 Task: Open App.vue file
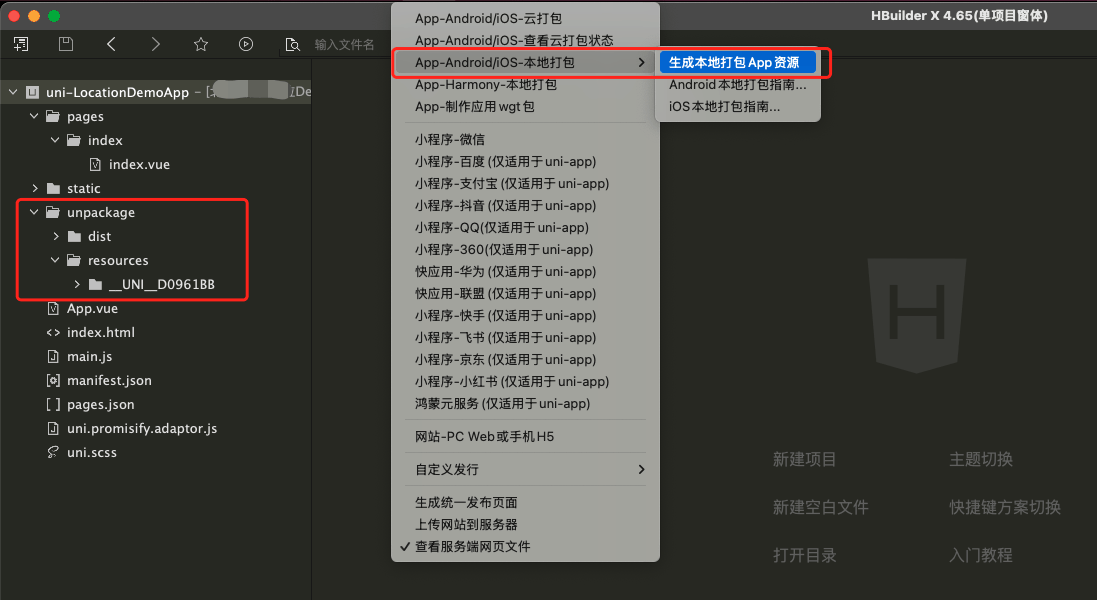click(x=92, y=308)
